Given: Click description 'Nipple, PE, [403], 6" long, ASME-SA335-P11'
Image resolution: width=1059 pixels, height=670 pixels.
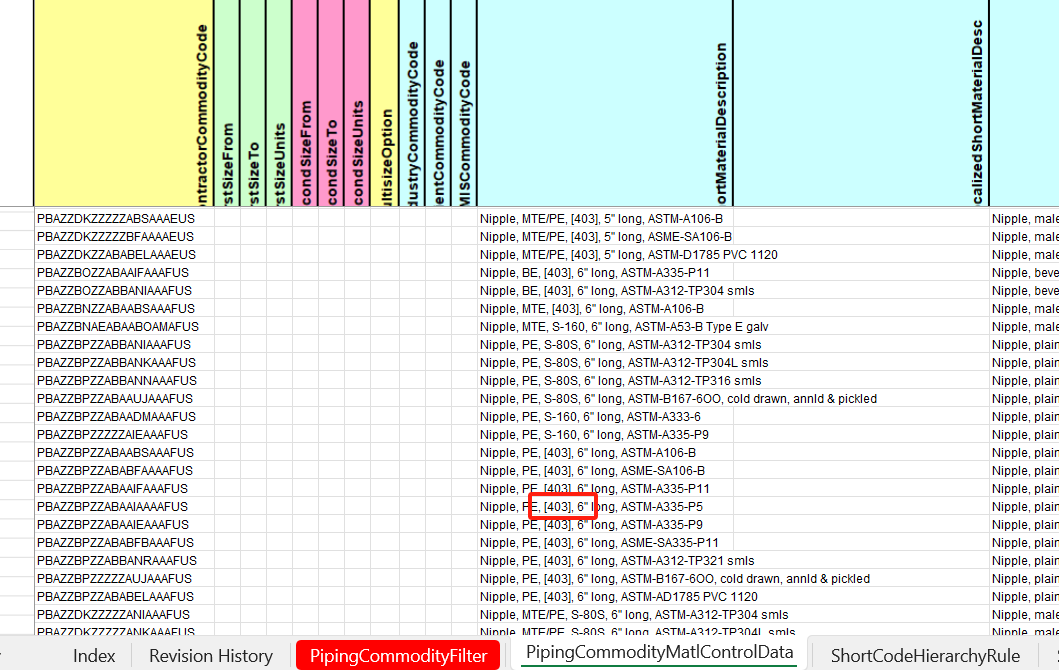Looking at the screenshot, I should coord(599,543).
